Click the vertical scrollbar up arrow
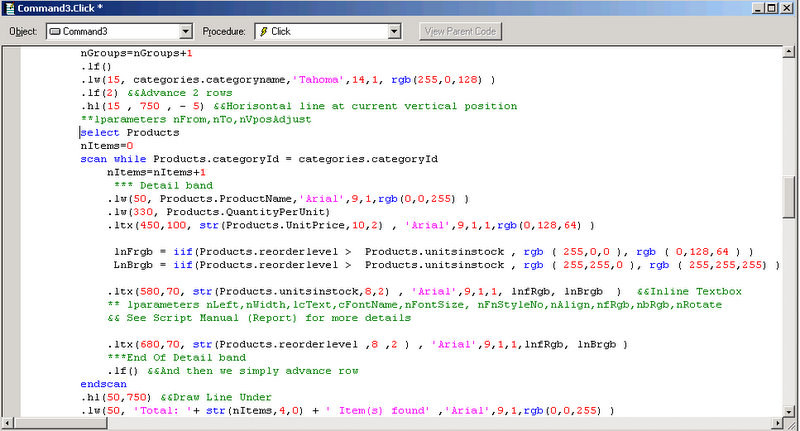 click(x=789, y=52)
